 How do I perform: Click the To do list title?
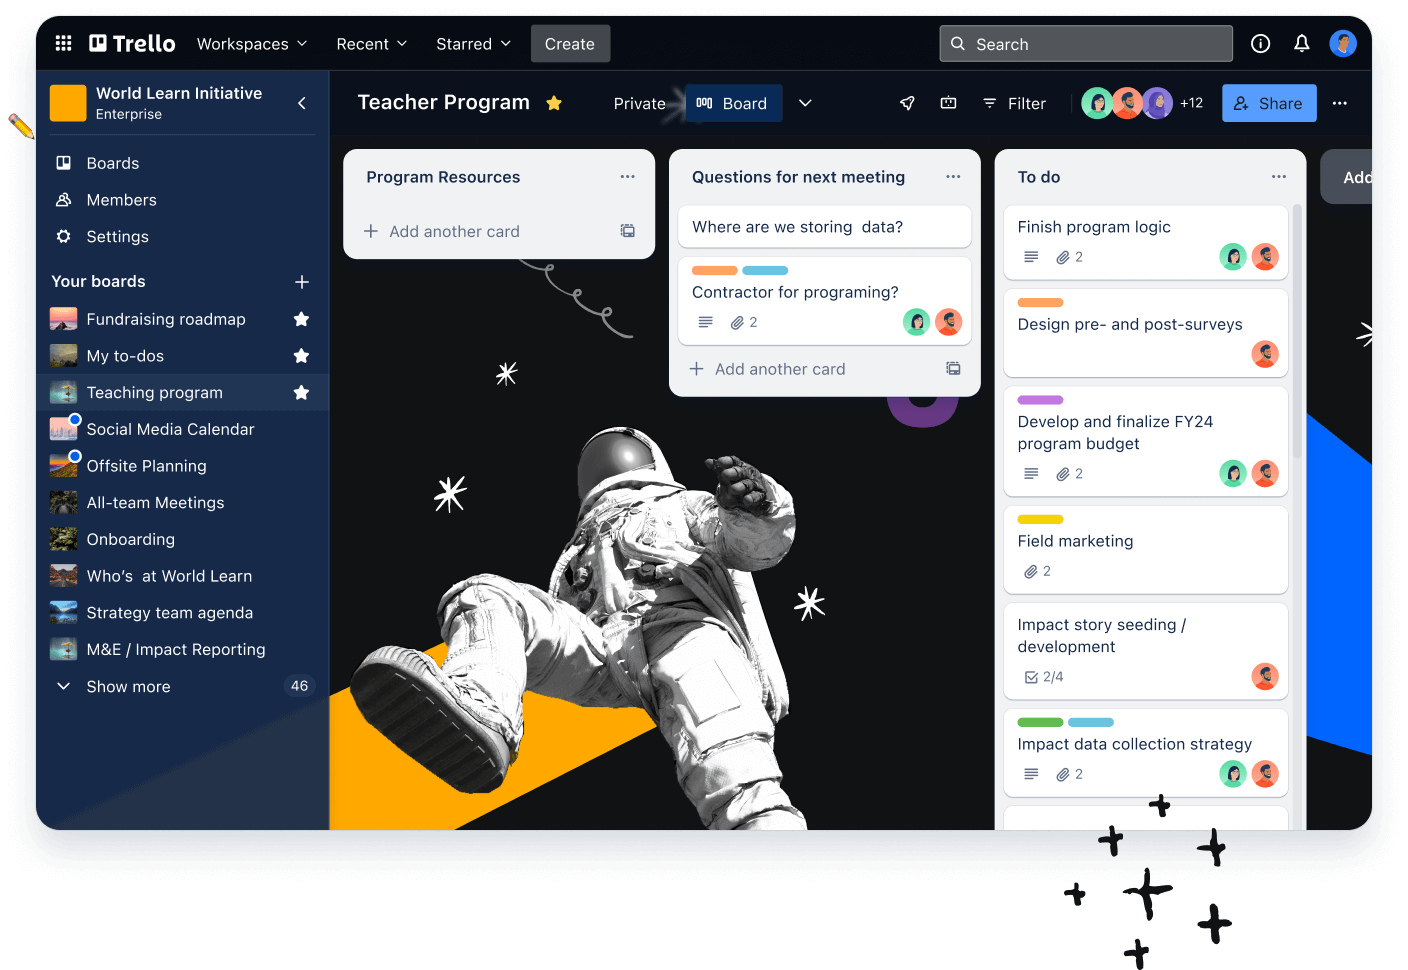click(x=1039, y=177)
